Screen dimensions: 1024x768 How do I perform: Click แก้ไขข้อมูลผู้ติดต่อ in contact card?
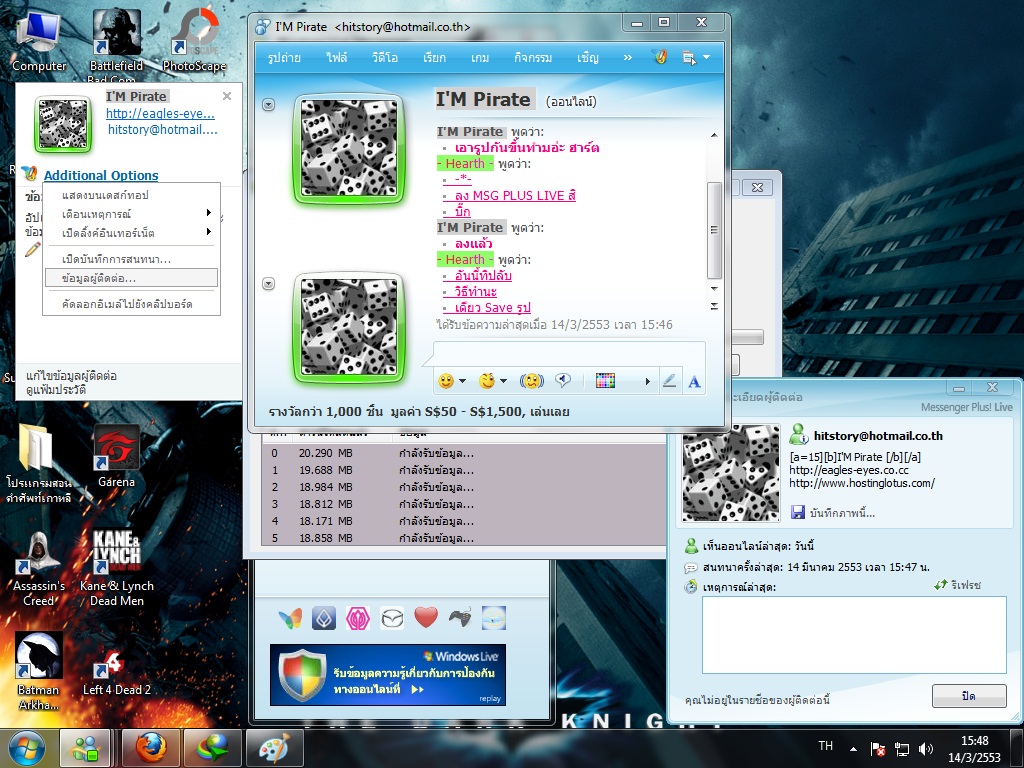click(x=71, y=376)
